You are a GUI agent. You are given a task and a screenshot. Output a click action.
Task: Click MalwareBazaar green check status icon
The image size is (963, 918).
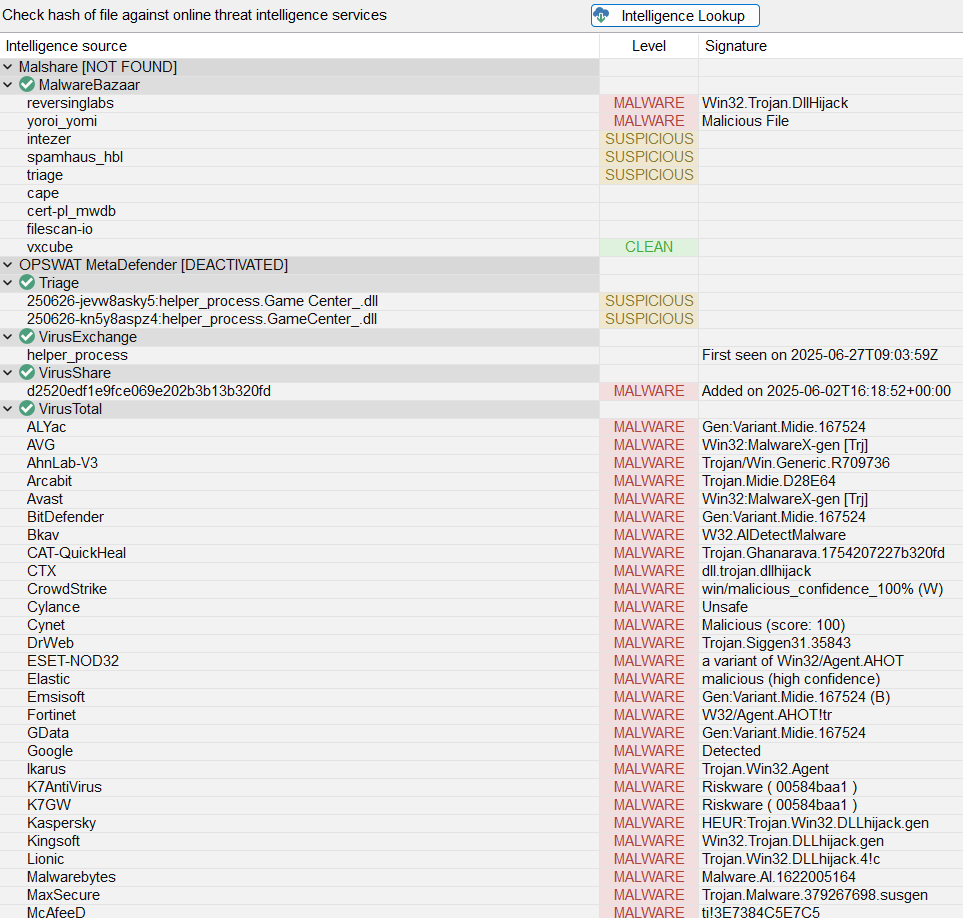tap(27, 85)
